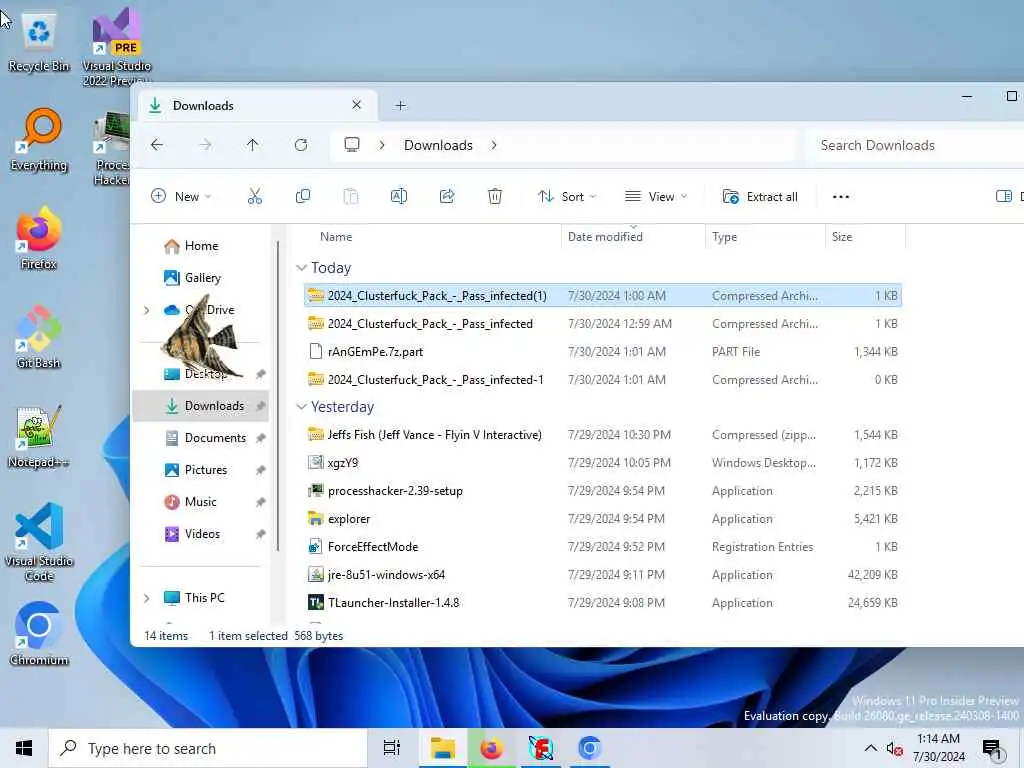The width and height of the screenshot is (1024, 768).
Task: Select the rAnGEmPe.7z.part file
Action: click(602, 351)
